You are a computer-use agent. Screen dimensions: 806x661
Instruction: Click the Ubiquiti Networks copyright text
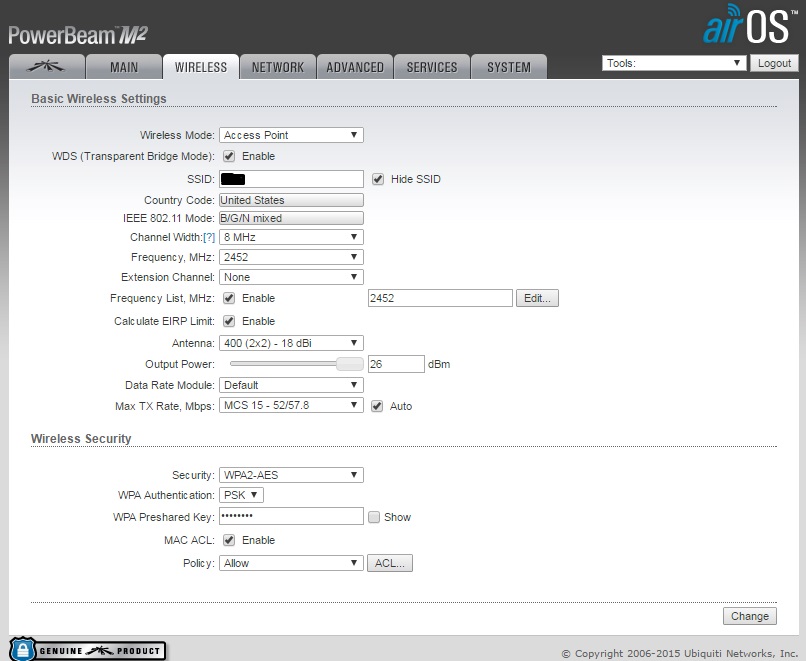click(x=680, y=653)
